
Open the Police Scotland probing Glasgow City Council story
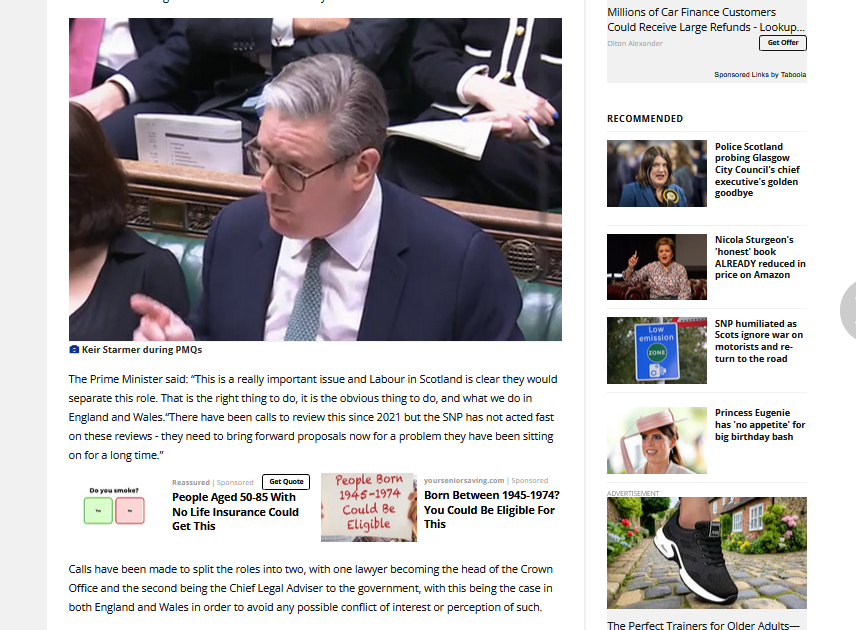click(x=757, y=170)
